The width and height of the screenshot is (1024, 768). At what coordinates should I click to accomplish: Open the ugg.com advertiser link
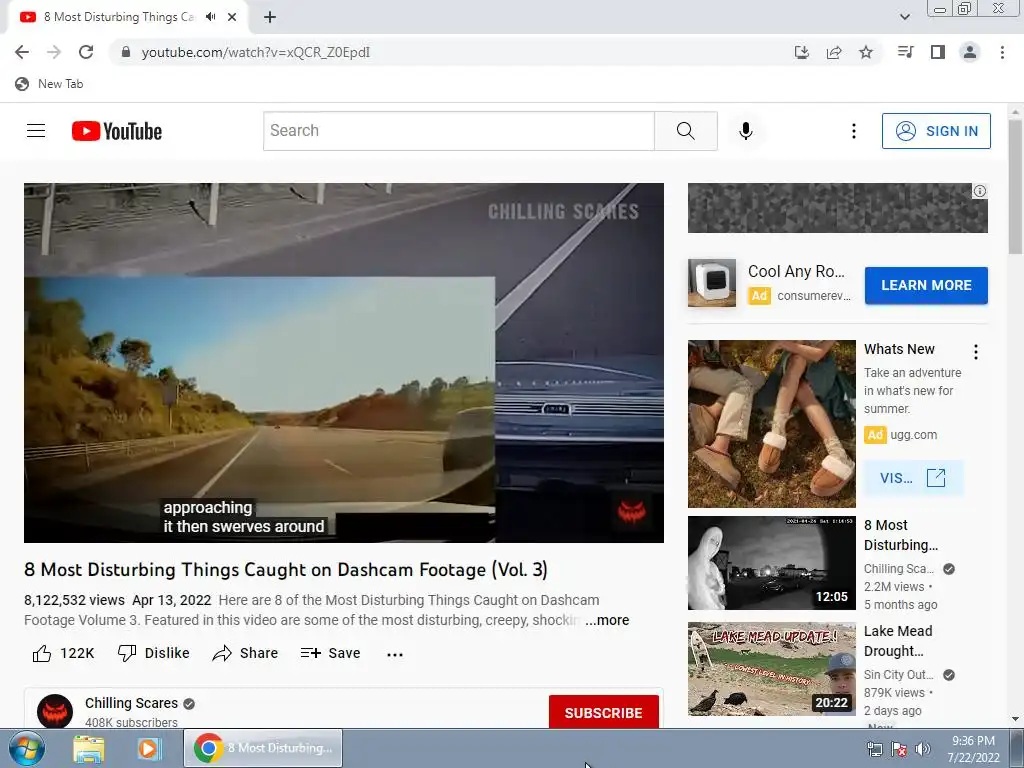(914, 435)
